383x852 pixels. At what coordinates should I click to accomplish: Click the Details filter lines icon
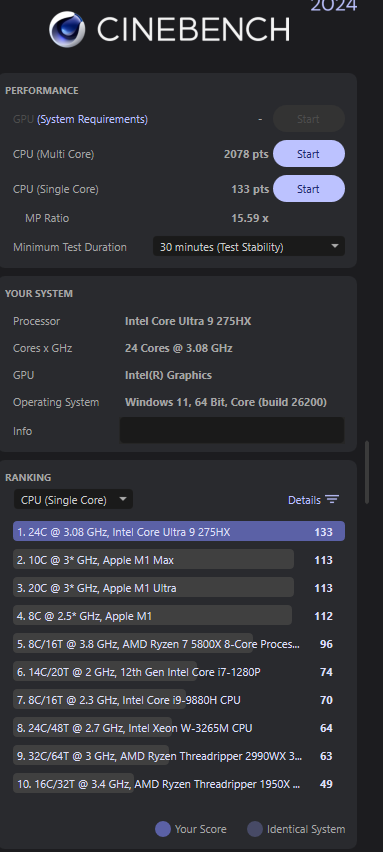(332, 499)
